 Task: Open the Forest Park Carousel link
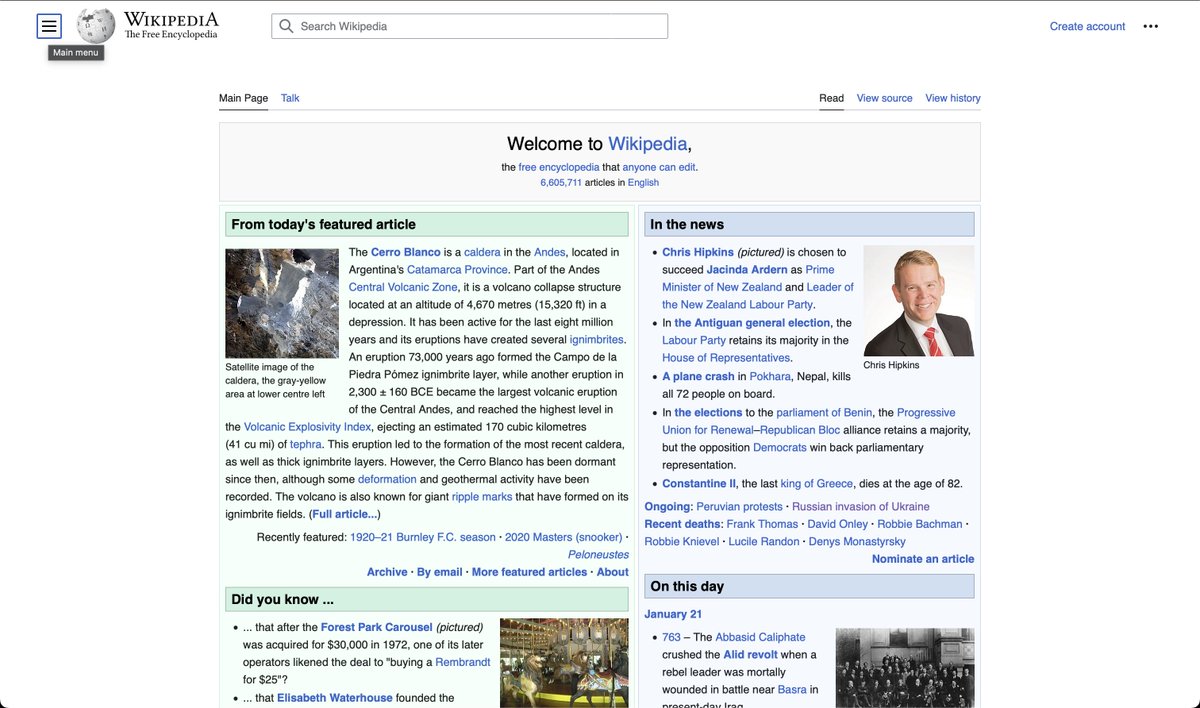point(377,627)
